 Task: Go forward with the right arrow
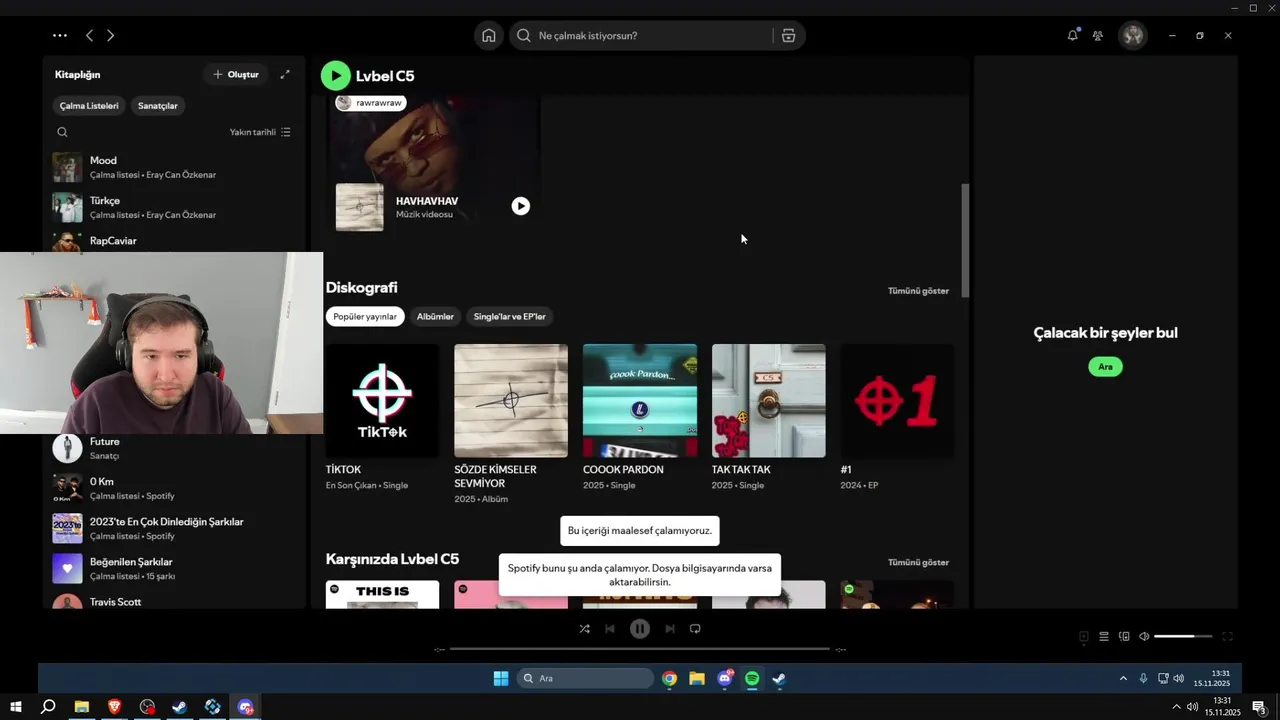pos(110,35)
